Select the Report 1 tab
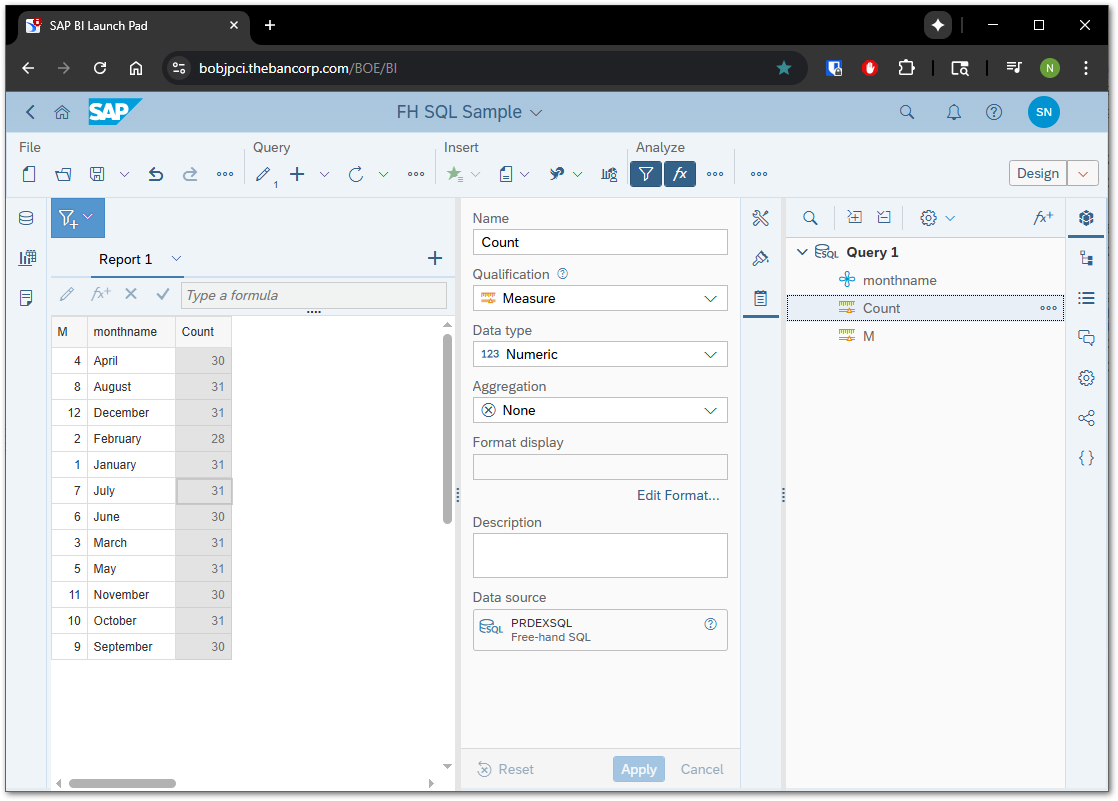 [x=126, y=259]
